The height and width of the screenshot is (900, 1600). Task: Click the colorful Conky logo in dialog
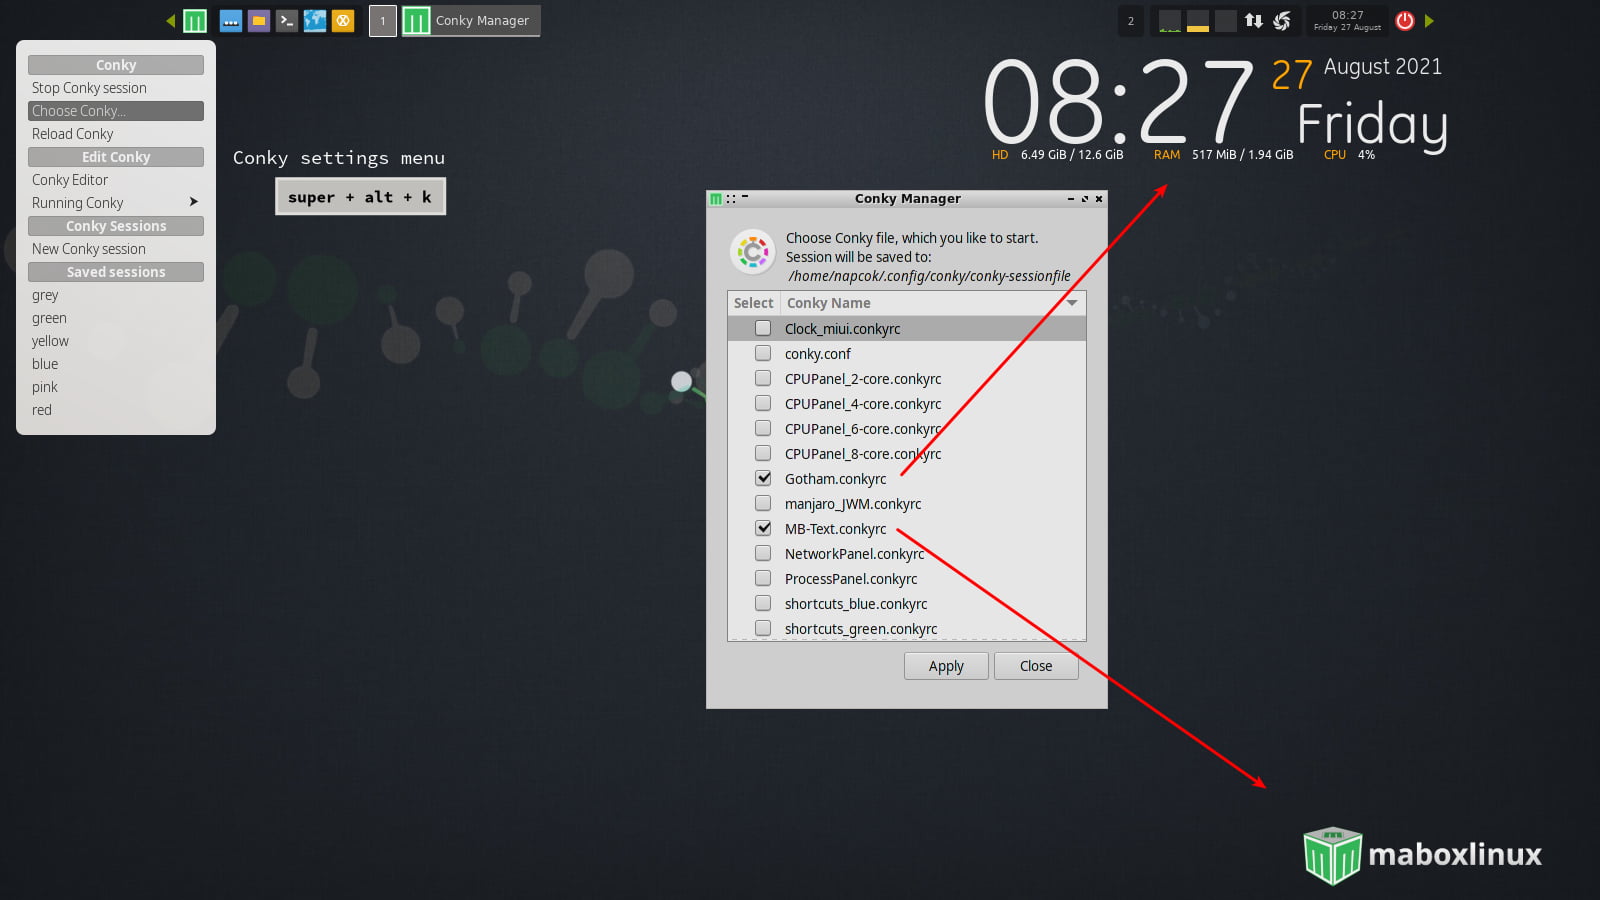753,252
